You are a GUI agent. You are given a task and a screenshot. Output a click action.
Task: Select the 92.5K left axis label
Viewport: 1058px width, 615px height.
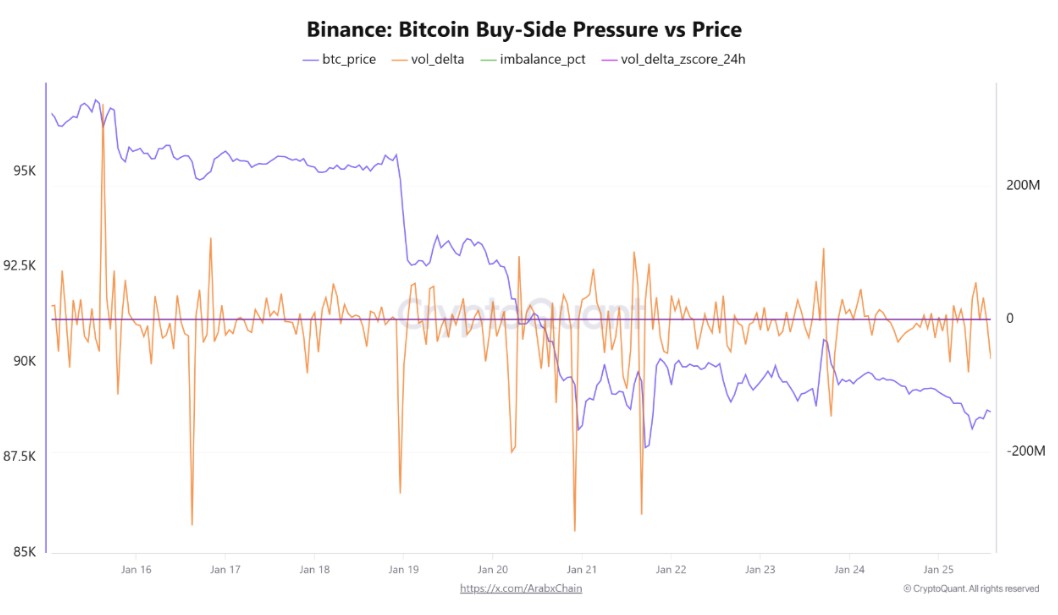coord(20,266)
